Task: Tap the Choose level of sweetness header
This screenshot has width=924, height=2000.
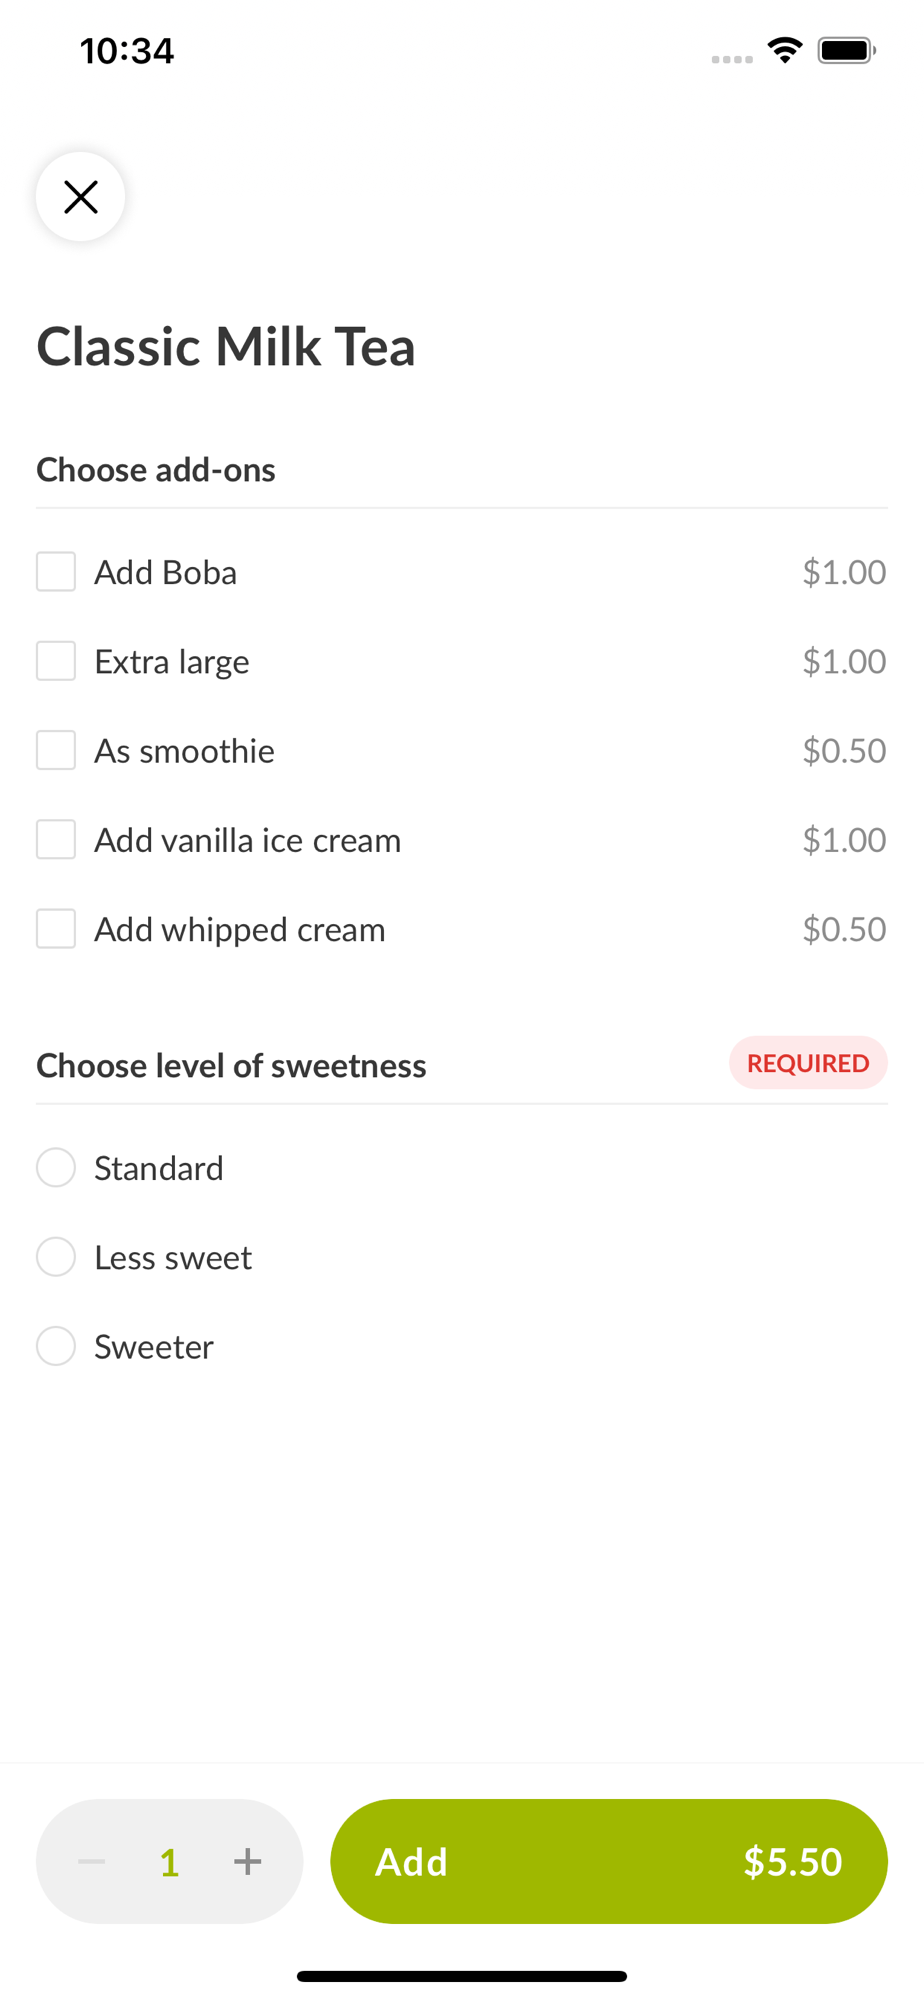Action: 231,1066
